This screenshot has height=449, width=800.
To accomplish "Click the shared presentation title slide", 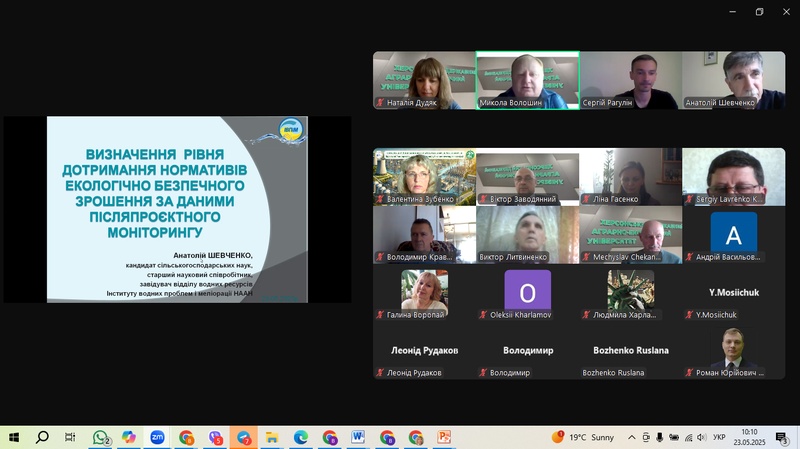I will tap(177, 209).
